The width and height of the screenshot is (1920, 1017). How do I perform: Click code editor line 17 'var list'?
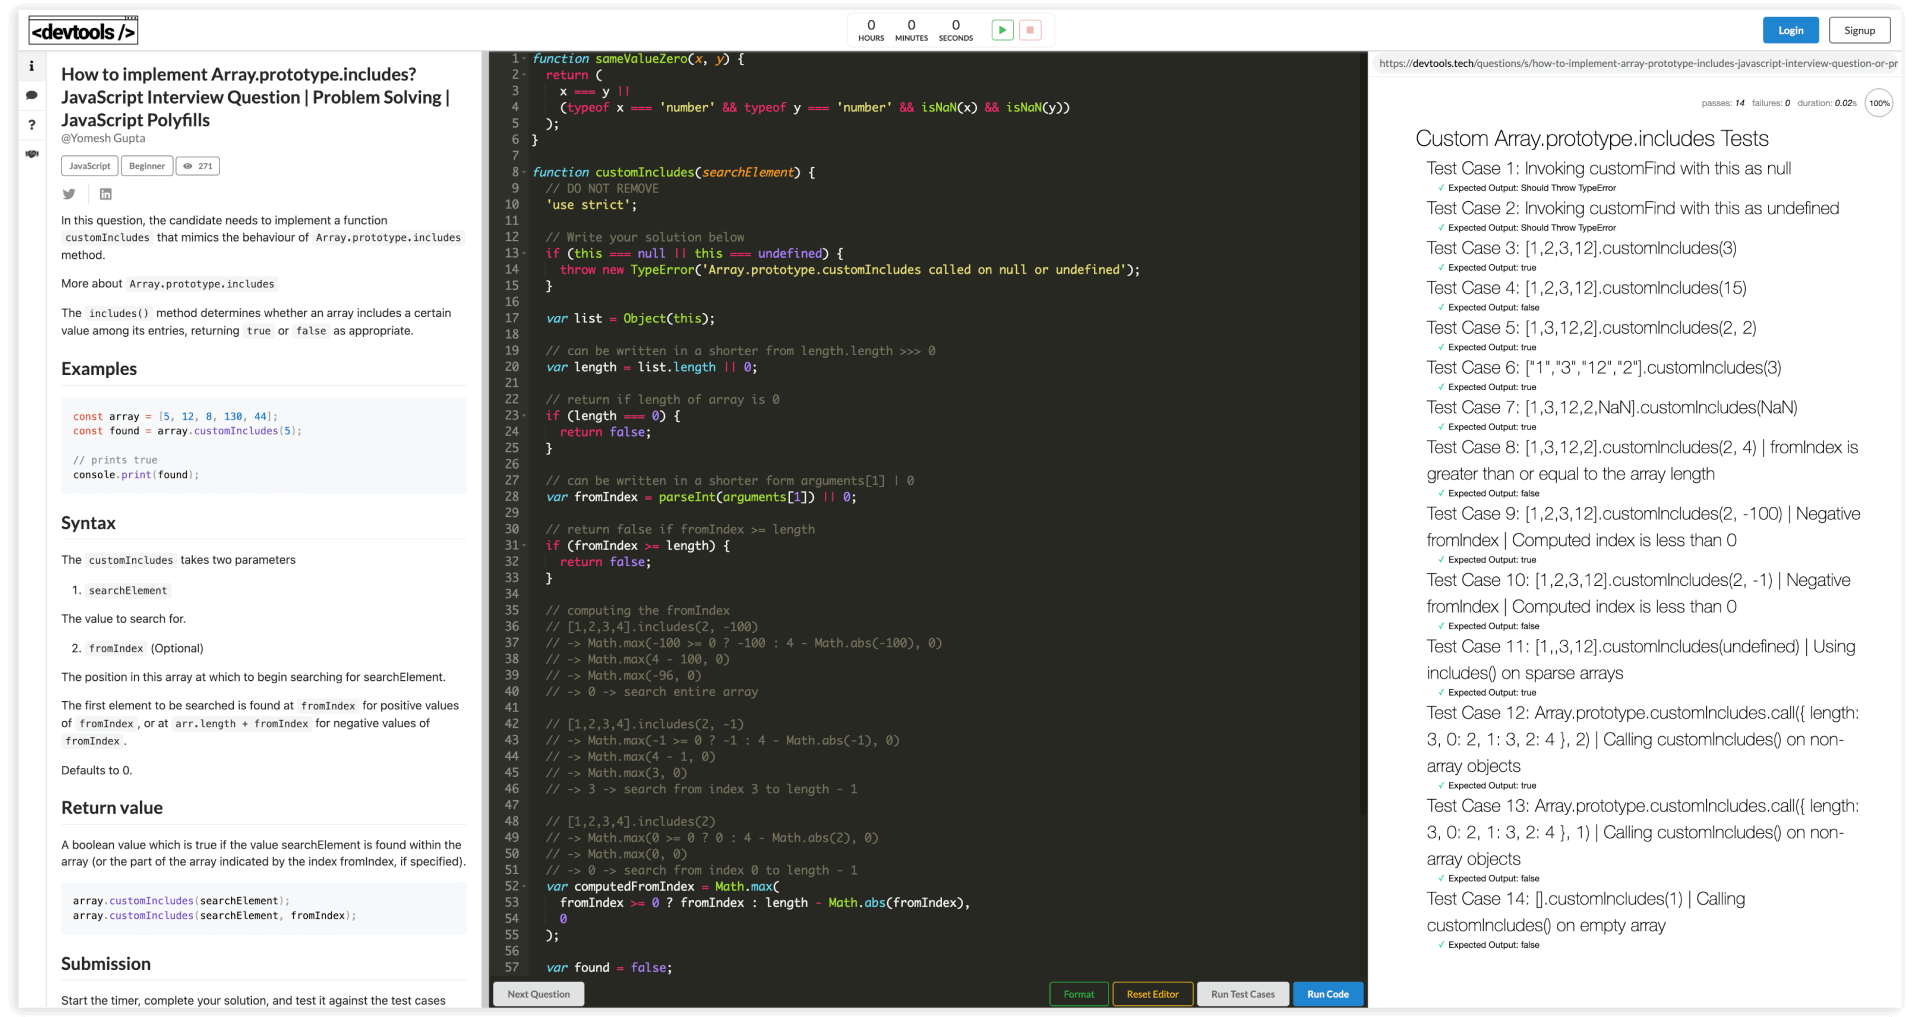click(630, 318)
